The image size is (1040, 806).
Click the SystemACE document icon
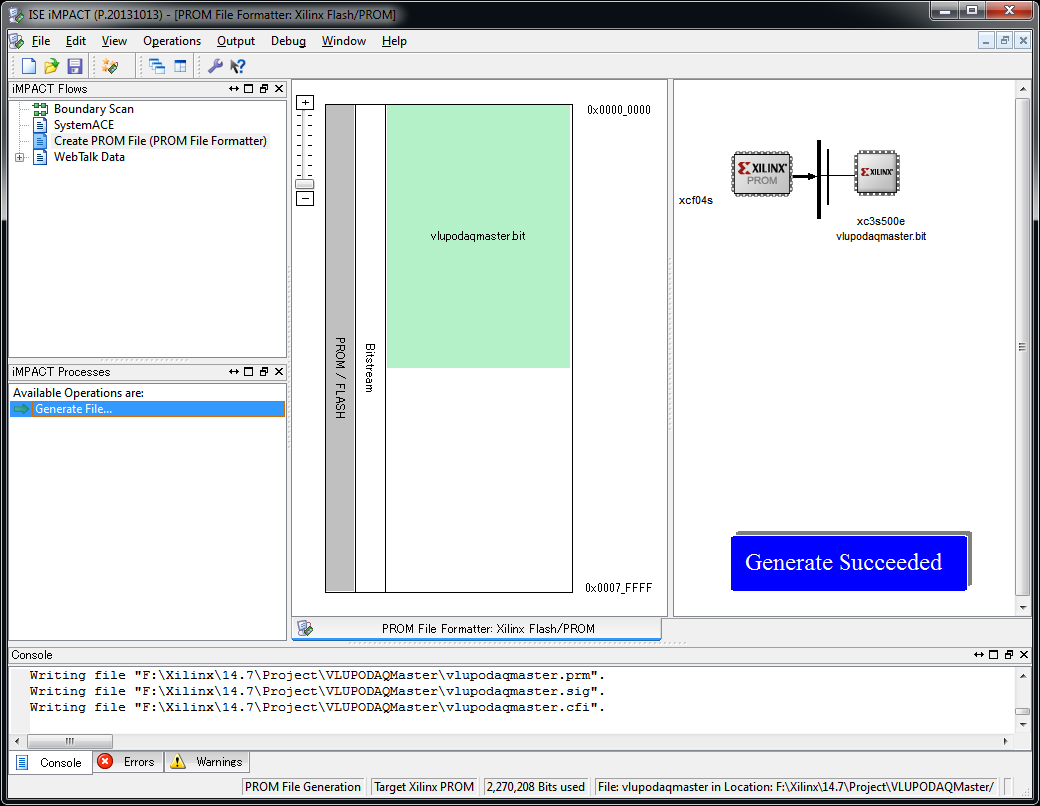(40, 125)
